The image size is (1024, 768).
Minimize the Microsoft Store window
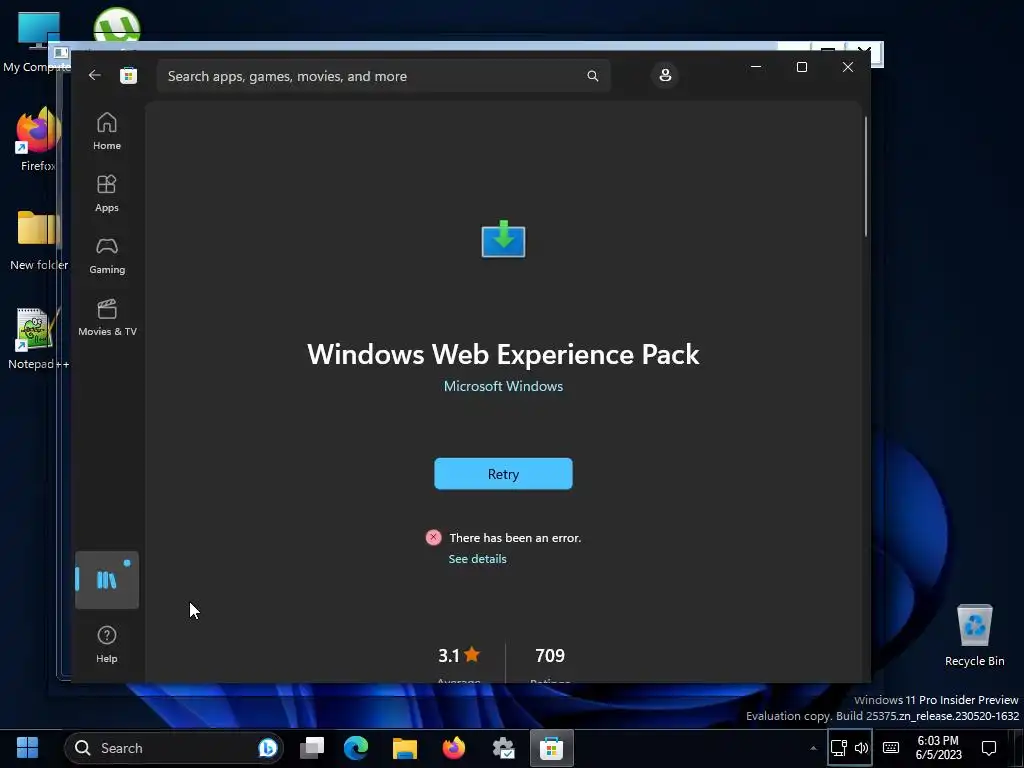(x=756, y=67)
